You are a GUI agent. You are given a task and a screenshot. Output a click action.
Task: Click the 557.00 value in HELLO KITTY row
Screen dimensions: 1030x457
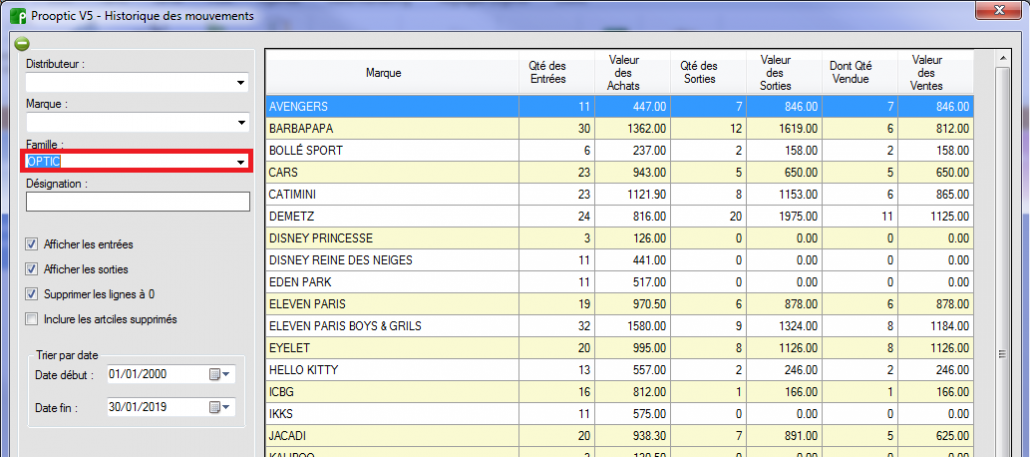(648, 370)
